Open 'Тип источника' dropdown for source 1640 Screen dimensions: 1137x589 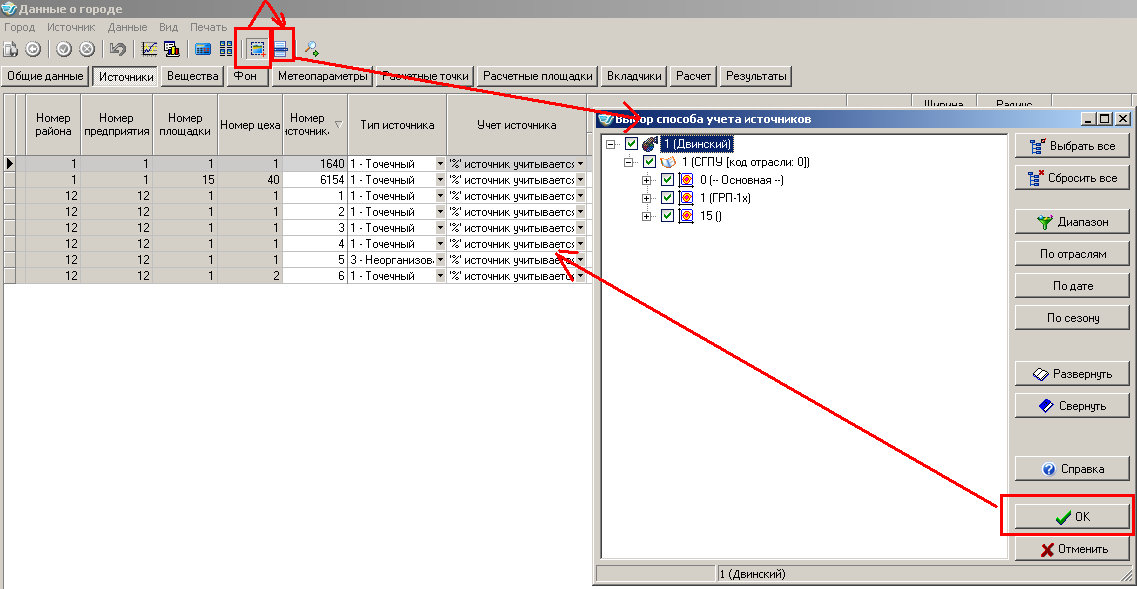click(x=439, y=164)
